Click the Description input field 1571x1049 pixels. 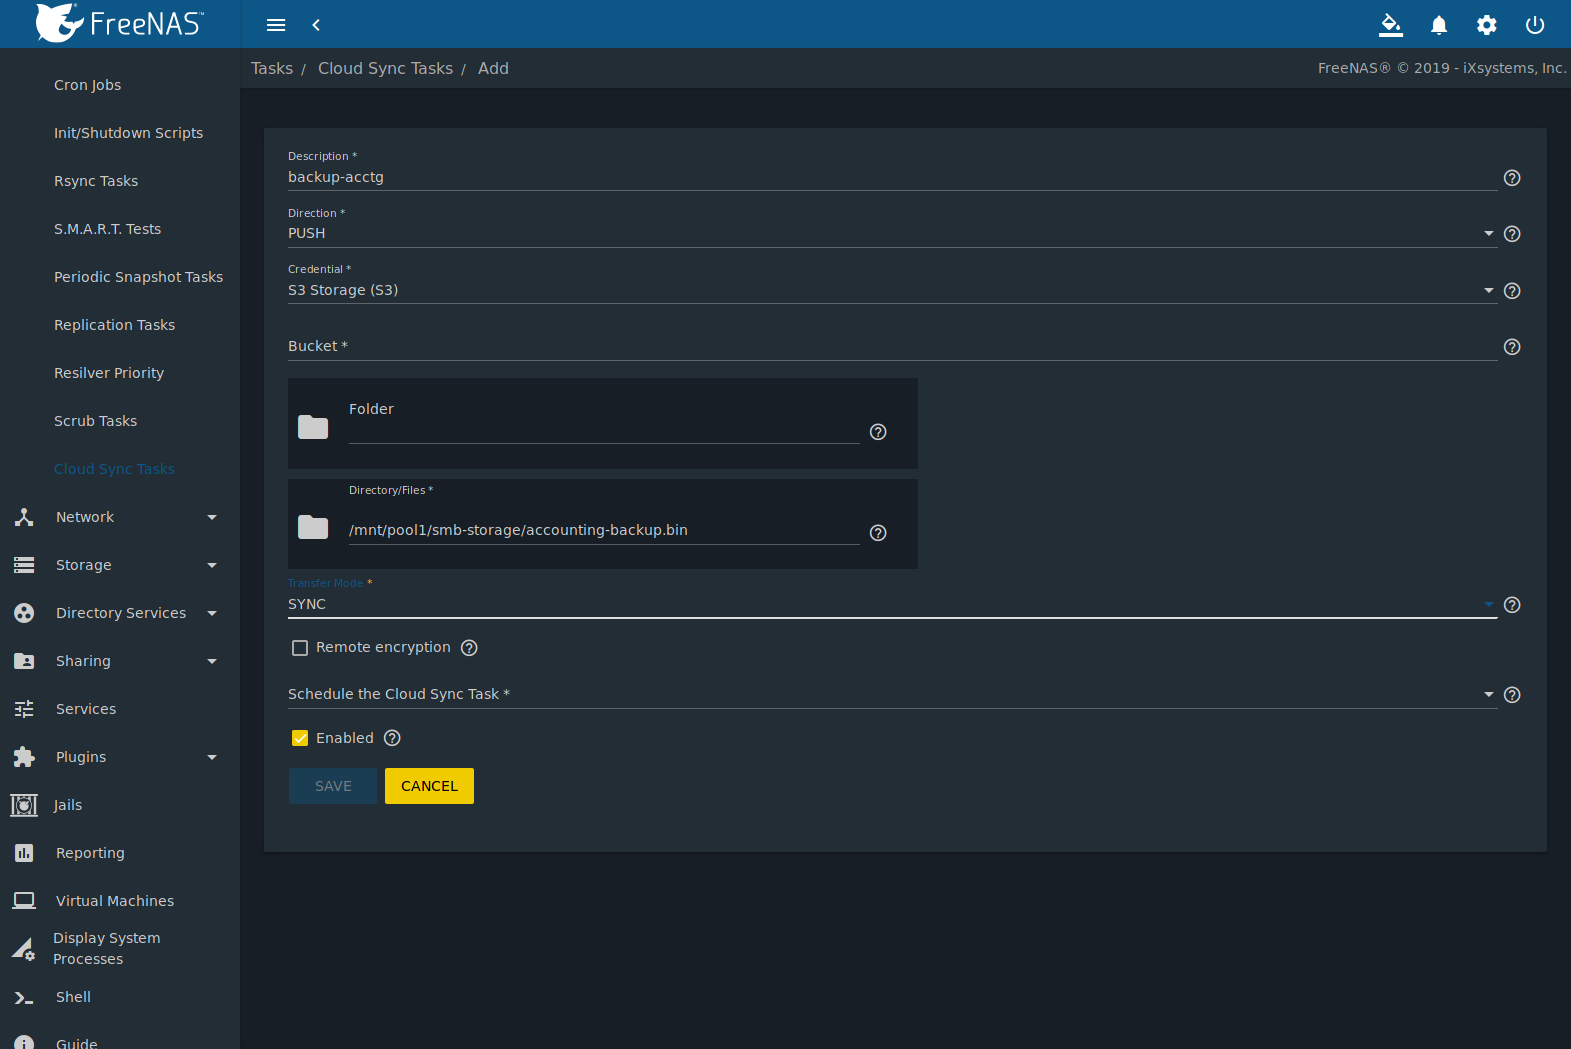(892, 177)
